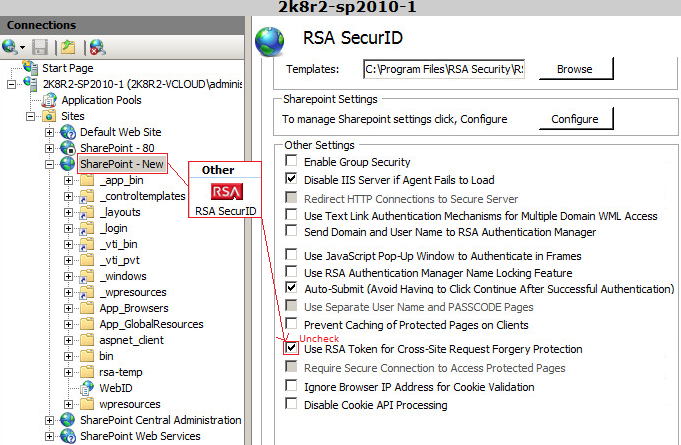Image resolution: width=681 pixels, height=445 pixels.
Task: Expand the _layouts folder node
Action: coord(68,212)
